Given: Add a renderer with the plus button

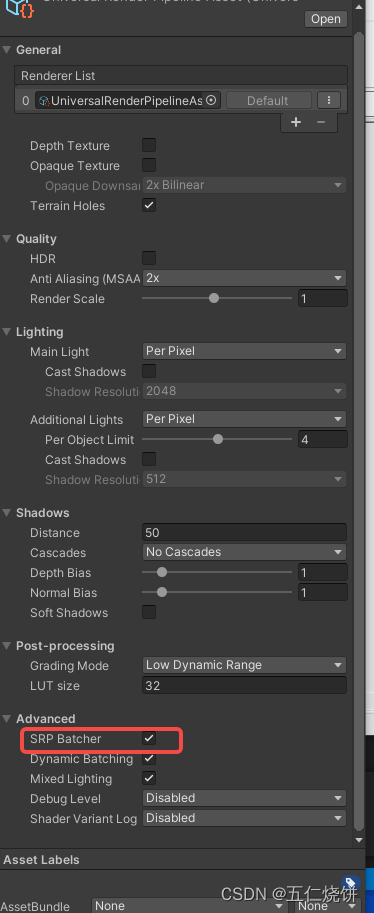Looking at the screenshot, I should pos(296,122).
